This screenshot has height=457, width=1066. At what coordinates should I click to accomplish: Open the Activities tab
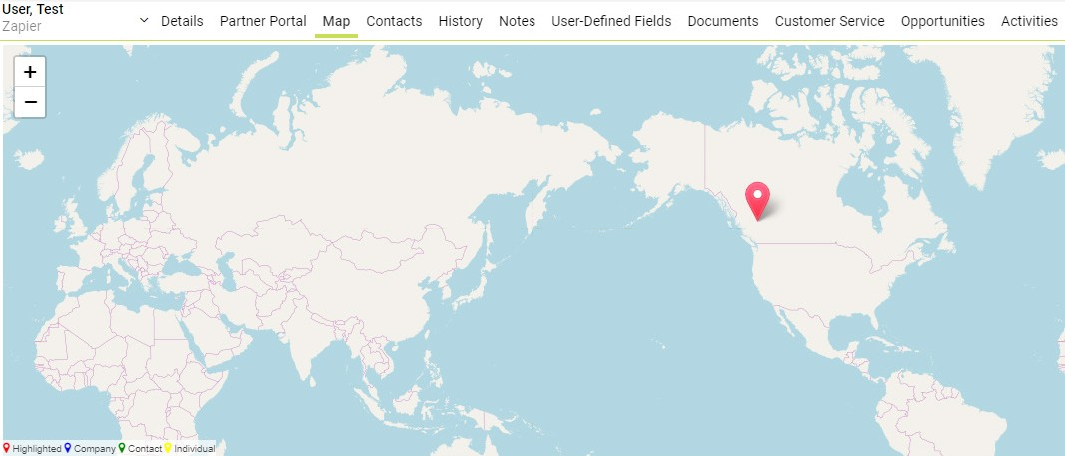coord(1029,21)
